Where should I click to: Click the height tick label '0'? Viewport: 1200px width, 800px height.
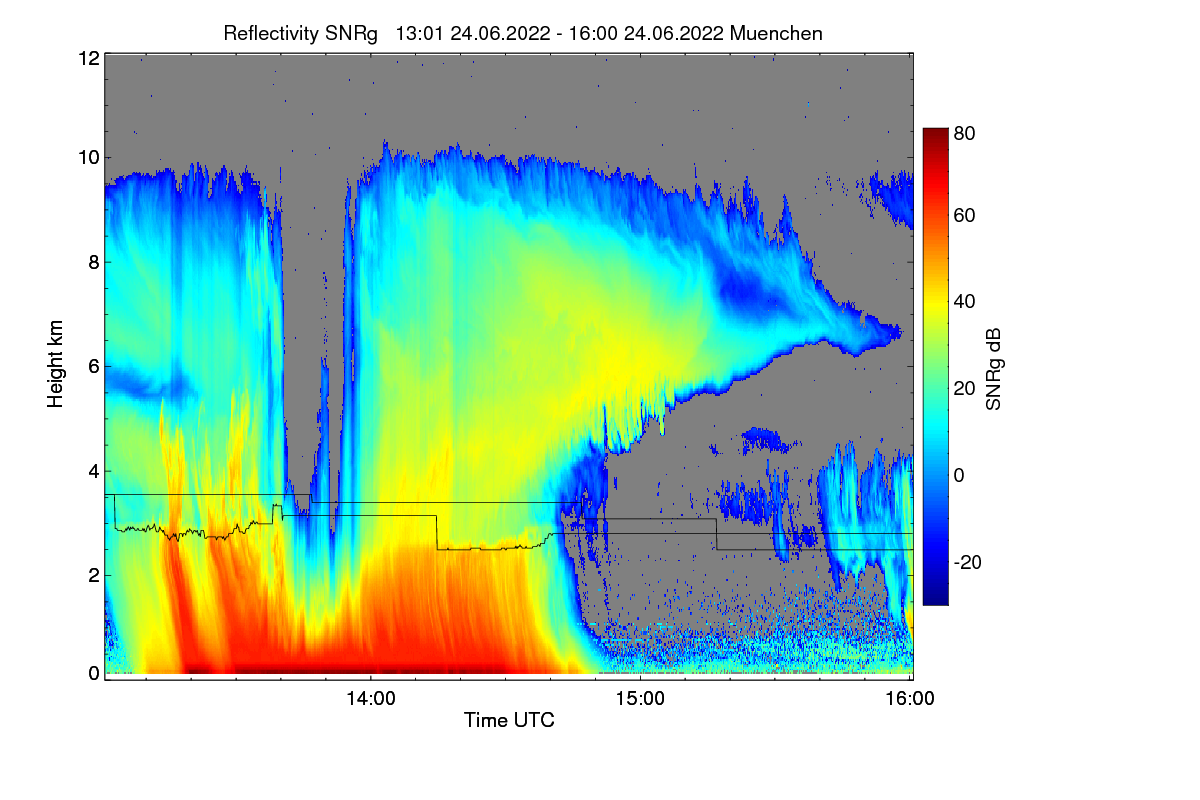click(93, 673)
